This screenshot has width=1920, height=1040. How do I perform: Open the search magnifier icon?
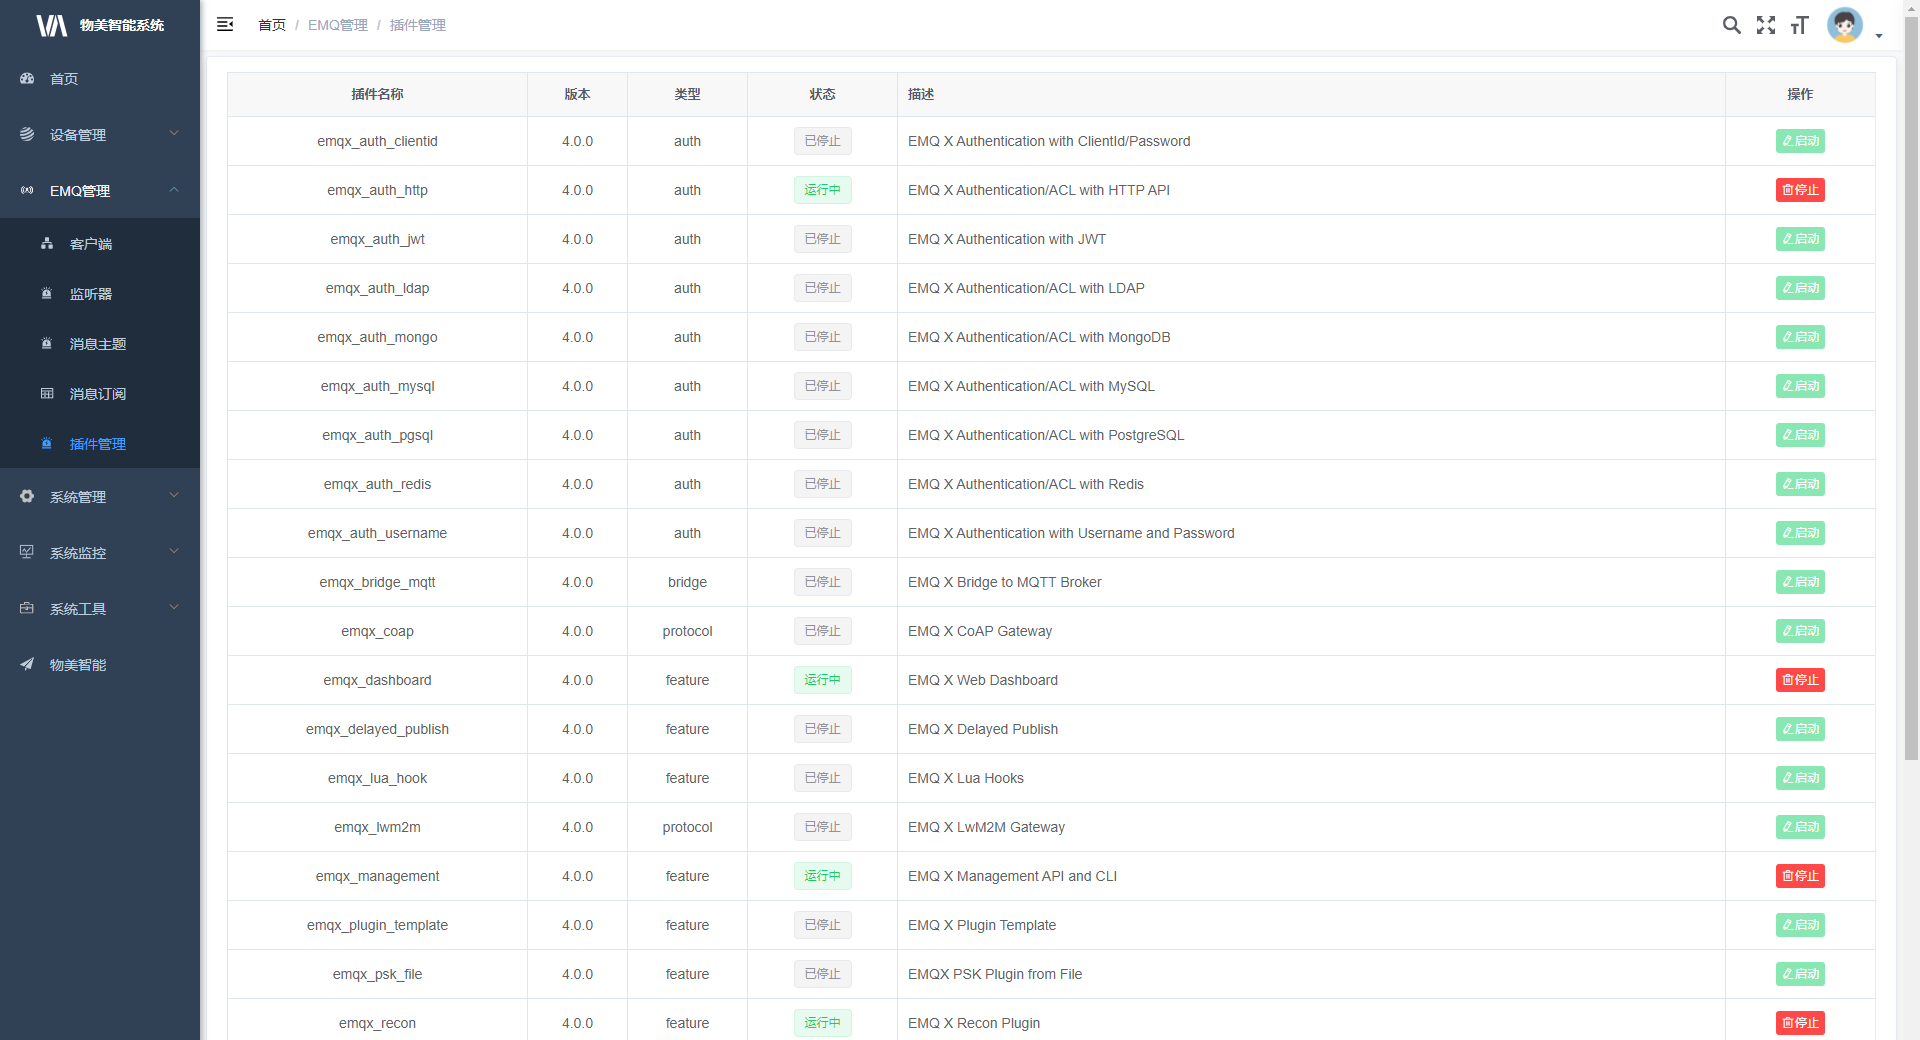click(x=1731, y=25)
